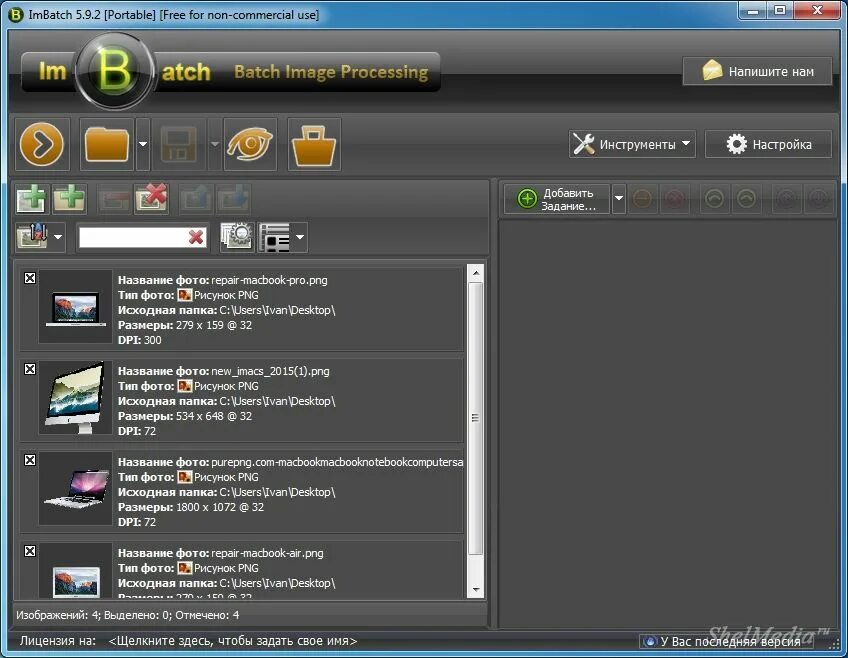Remove all images with red X icon

pos(151,198)
